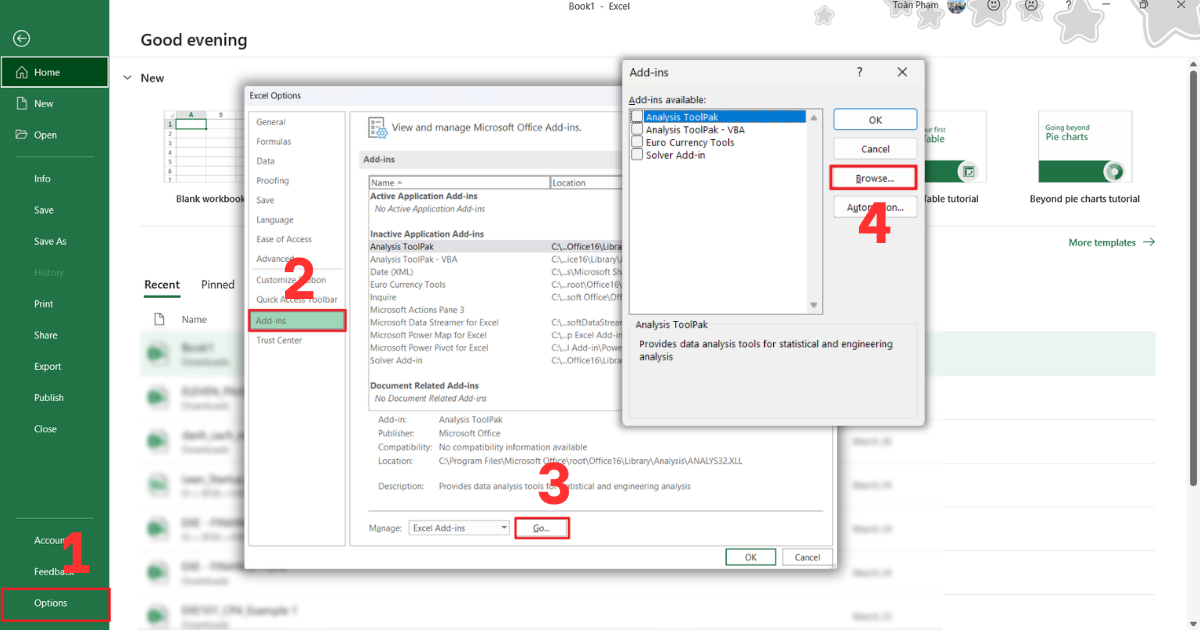Image resolution: width=1200 pixels, height=630 pixels.
Task: Click the Office Add-ins gear icon in Excel Options
Action: (378, 127)
